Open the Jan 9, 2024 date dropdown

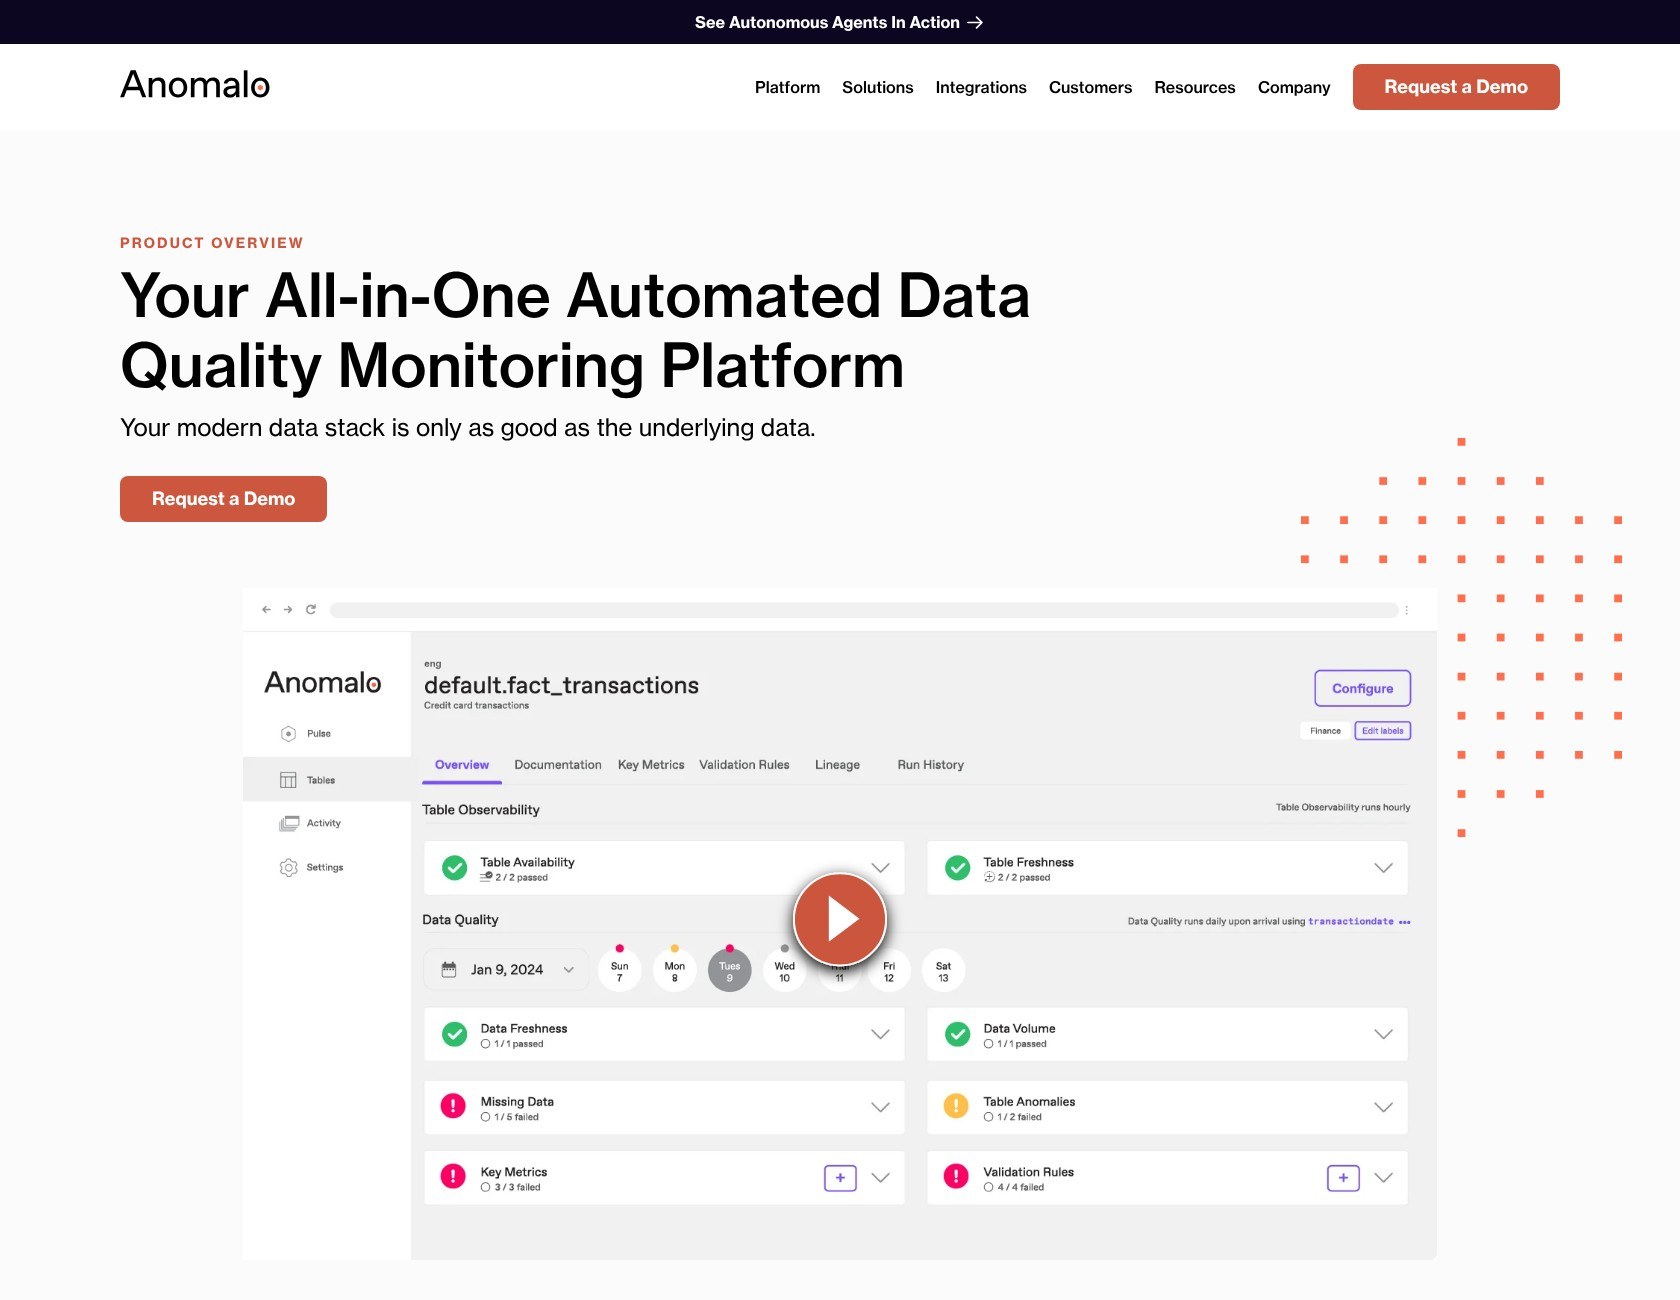[x=506, y=969]
